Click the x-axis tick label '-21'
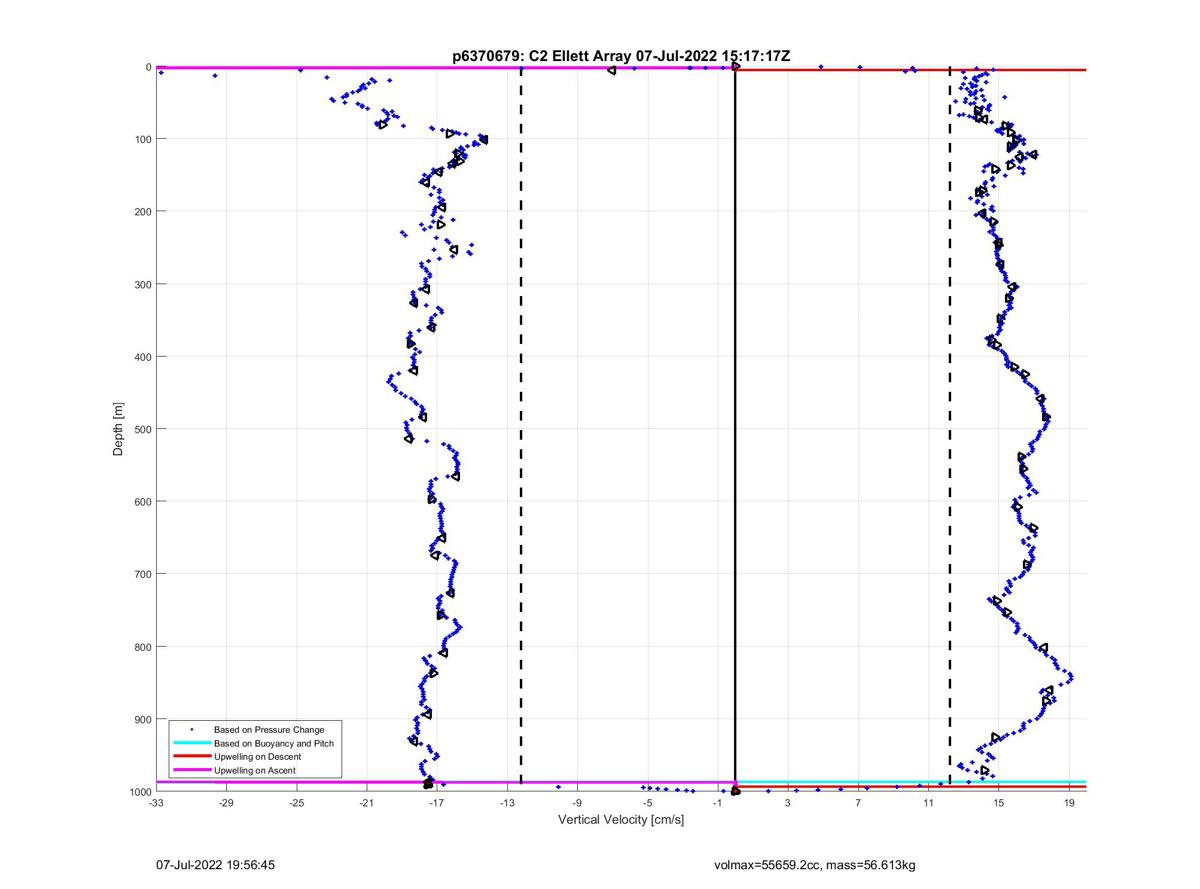The width and height of the screenshot is (1200, 889). tap(367, 803)
